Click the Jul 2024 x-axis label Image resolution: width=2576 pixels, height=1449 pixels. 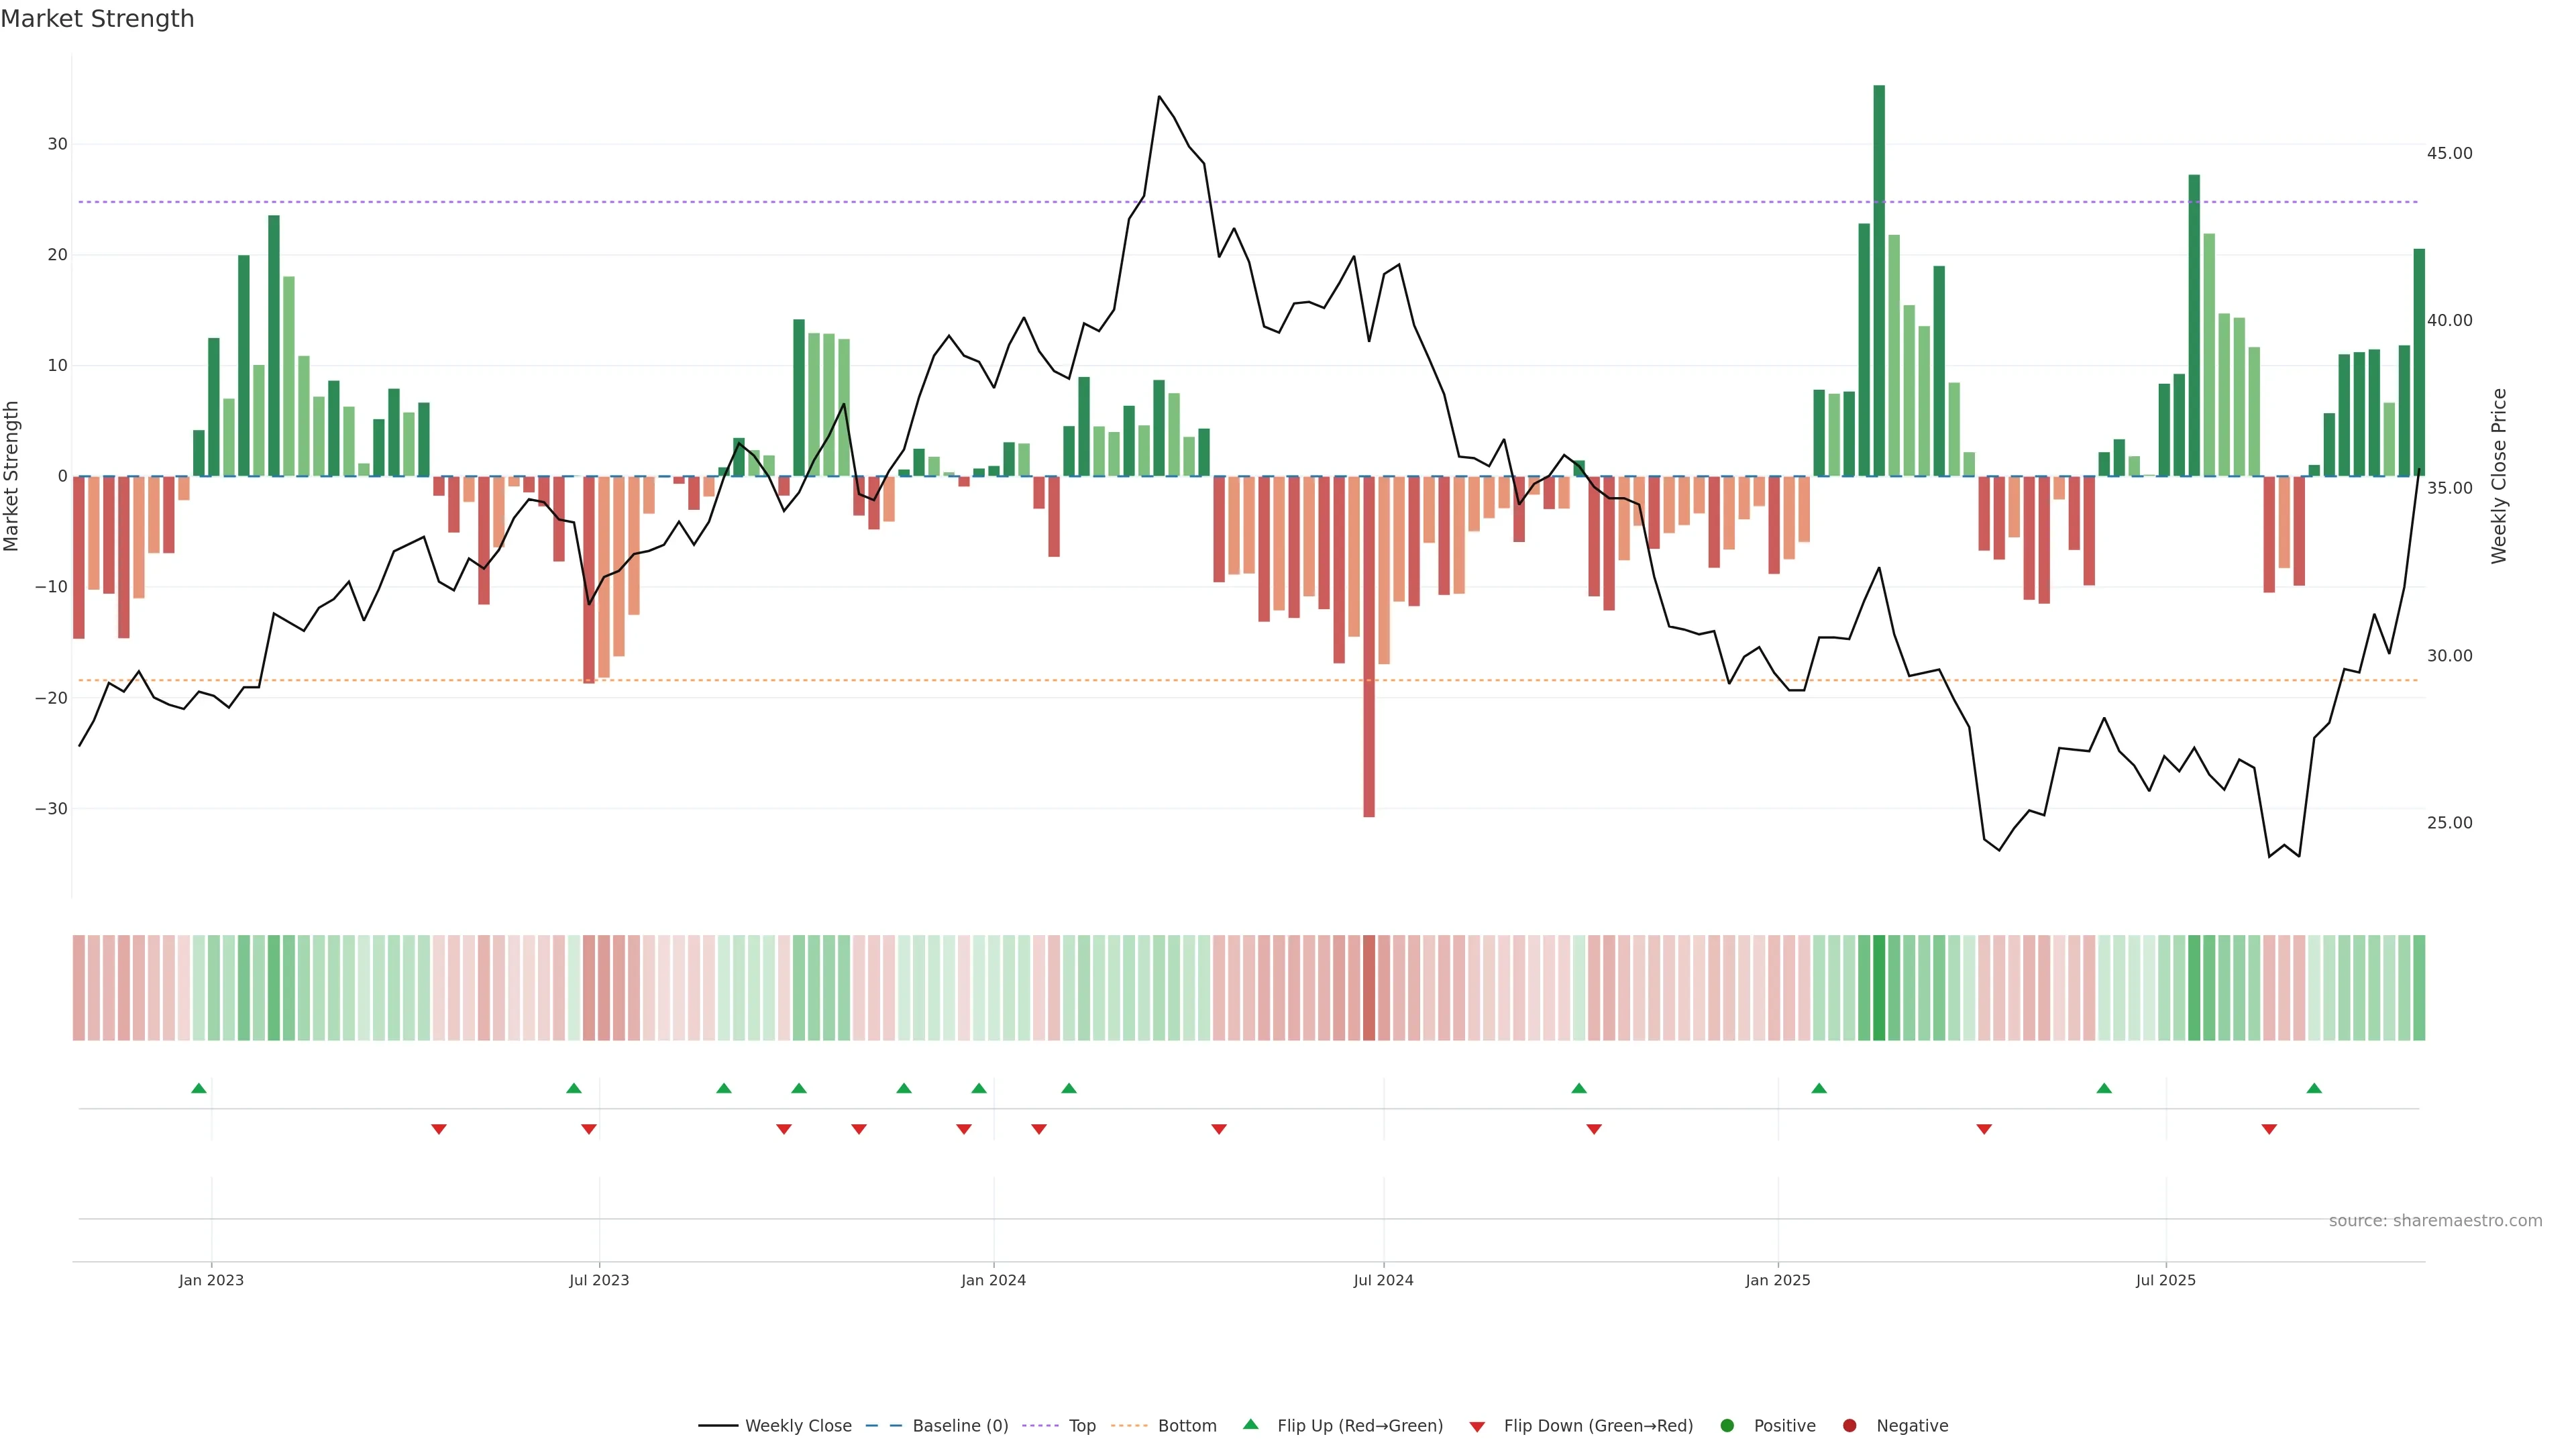coord(1383,1280)
